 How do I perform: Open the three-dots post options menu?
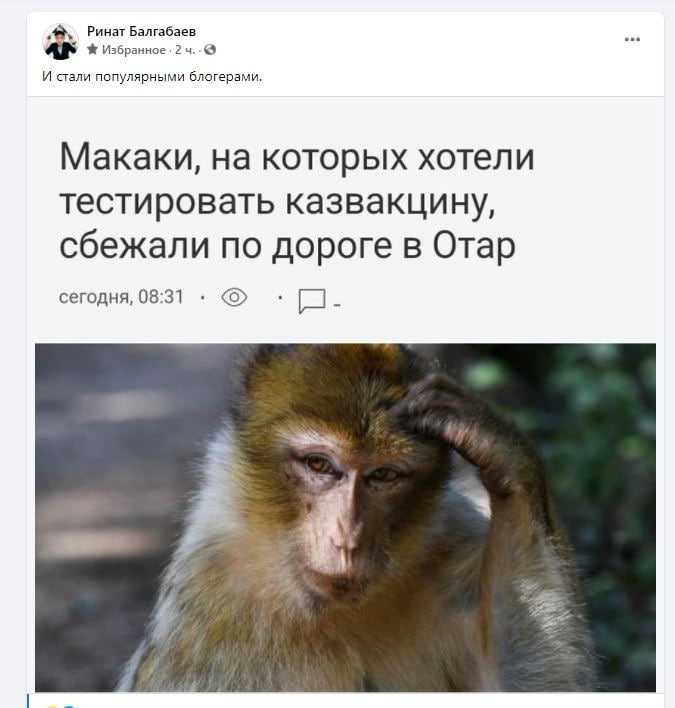pyautogui.click(x=632, y=40)
